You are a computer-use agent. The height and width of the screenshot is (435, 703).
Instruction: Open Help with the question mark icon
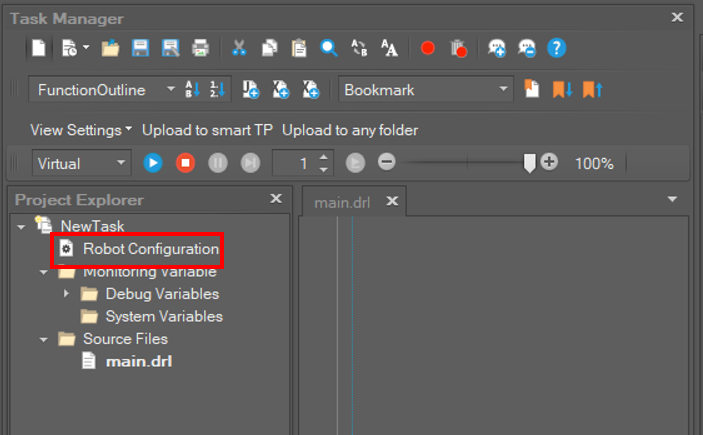pos(557,48)
